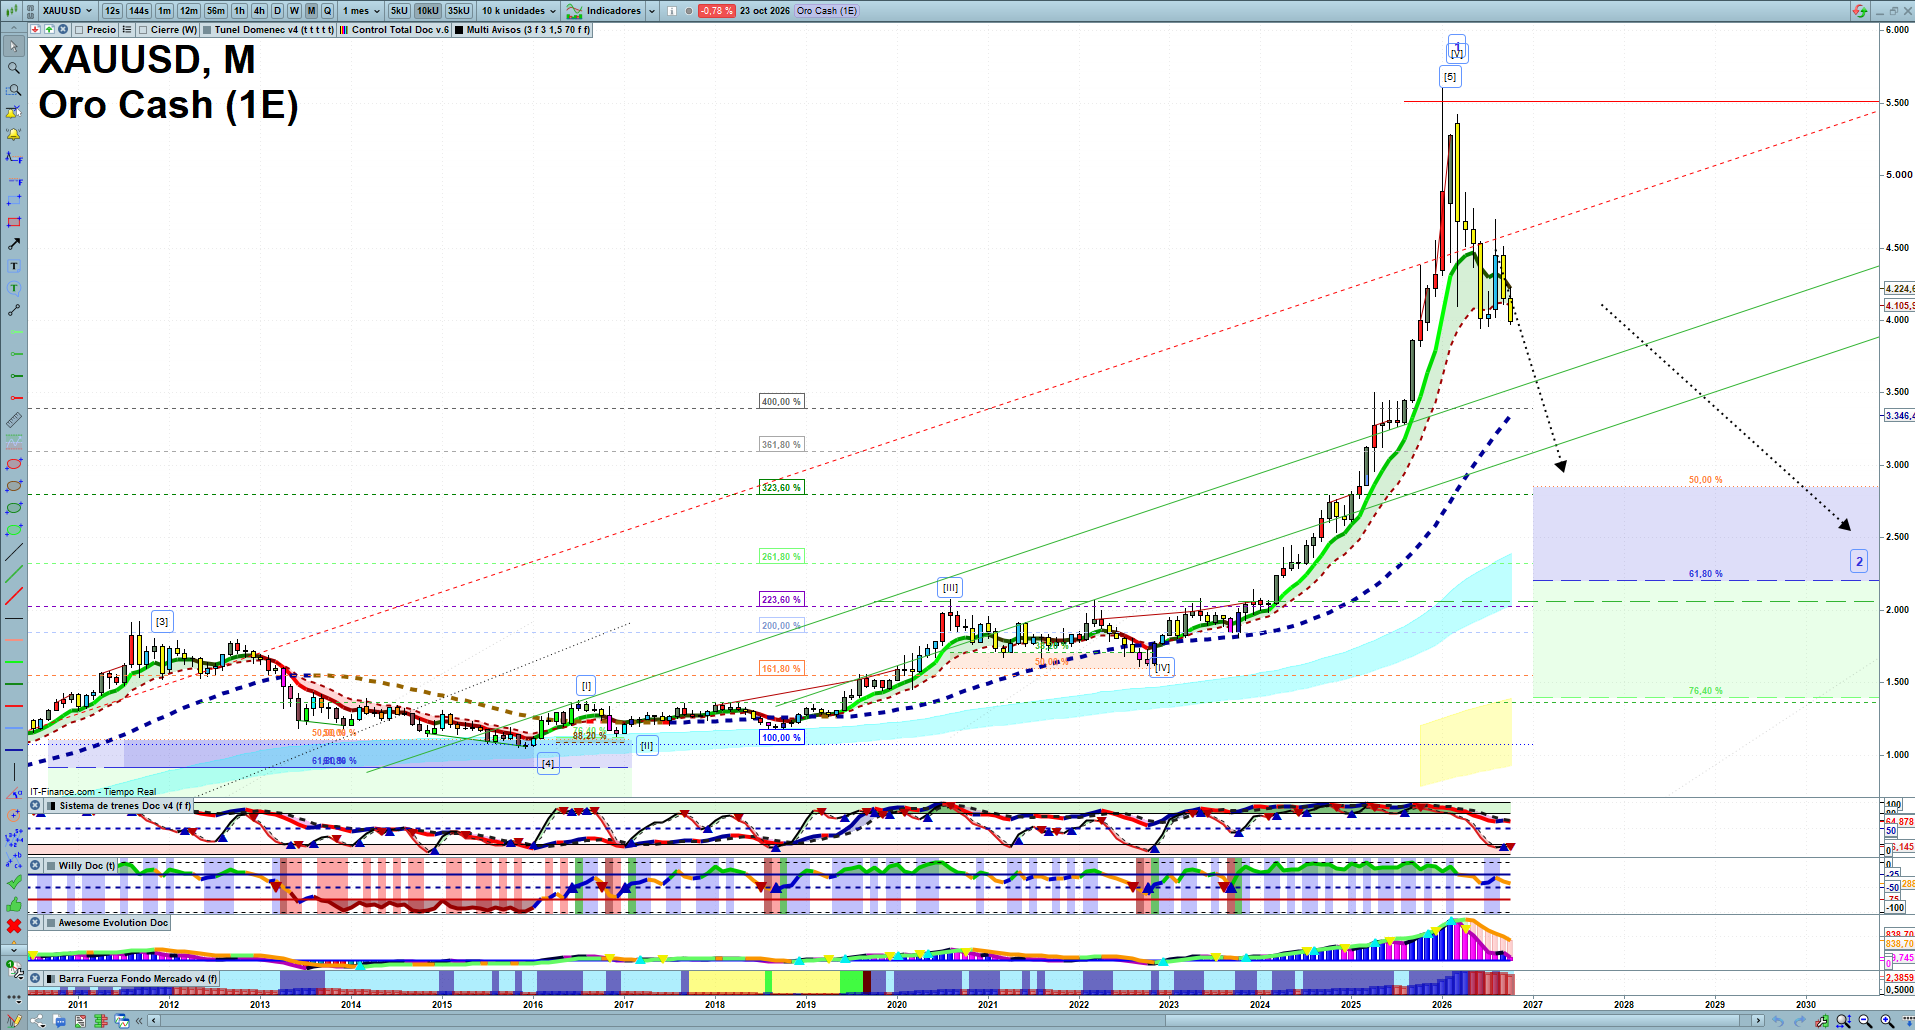Switch to the D daily timeframe
1915x1030 pixels.
pyautogui.click(x=277, y=11)
